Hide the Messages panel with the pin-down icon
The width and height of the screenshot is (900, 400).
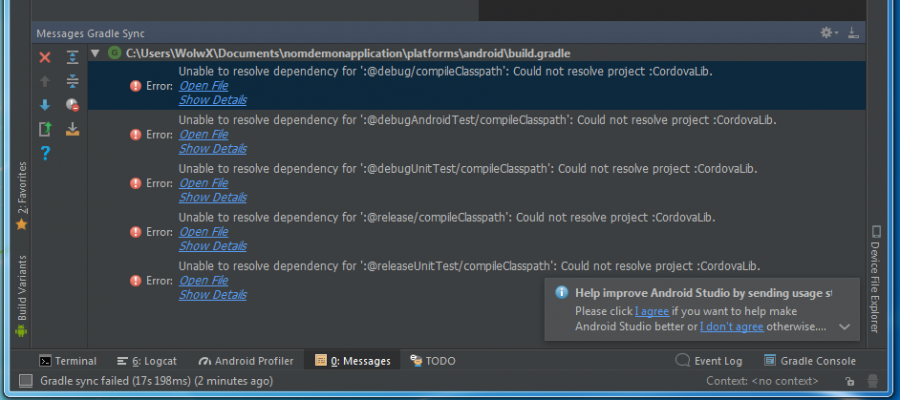tap(854, 33)
